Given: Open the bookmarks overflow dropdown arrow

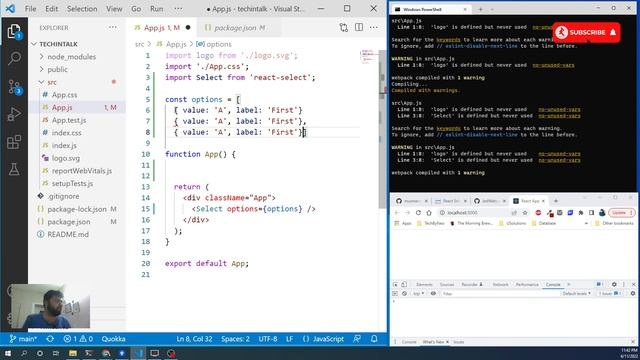Looking at the screenshot, I should point(586,223).
